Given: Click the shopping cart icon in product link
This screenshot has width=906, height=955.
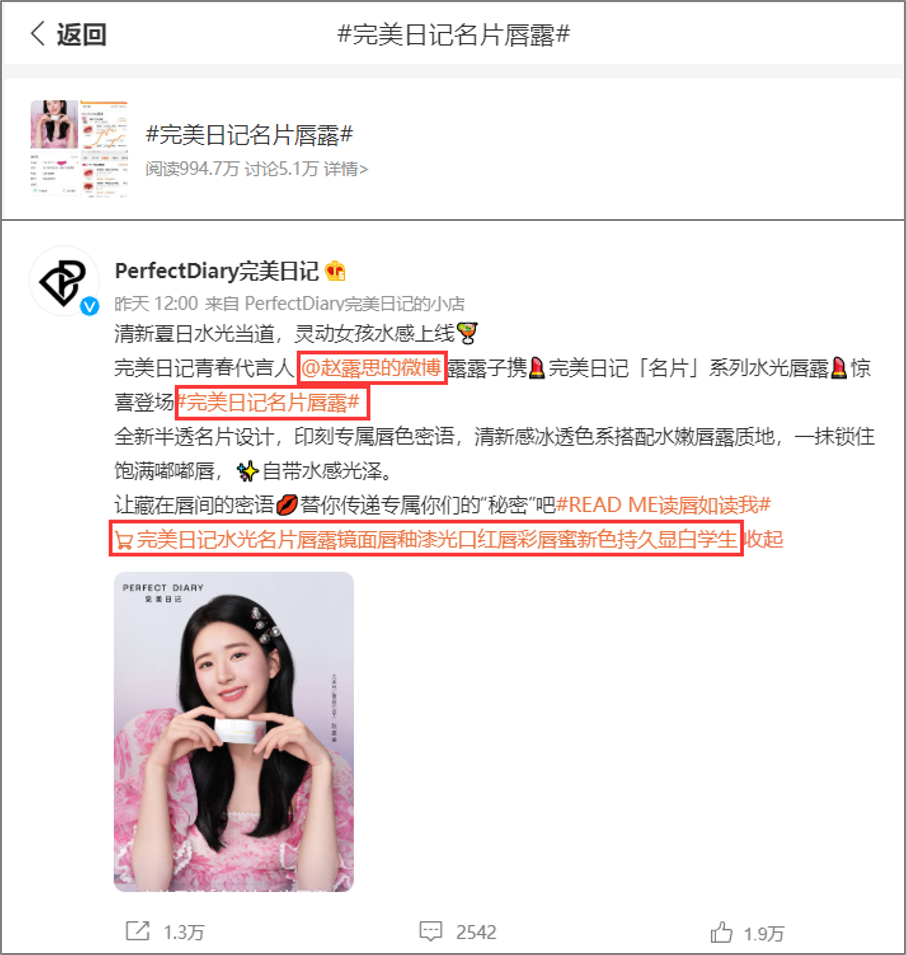Looking at the screenshot, I should click(x=123, y=540).
